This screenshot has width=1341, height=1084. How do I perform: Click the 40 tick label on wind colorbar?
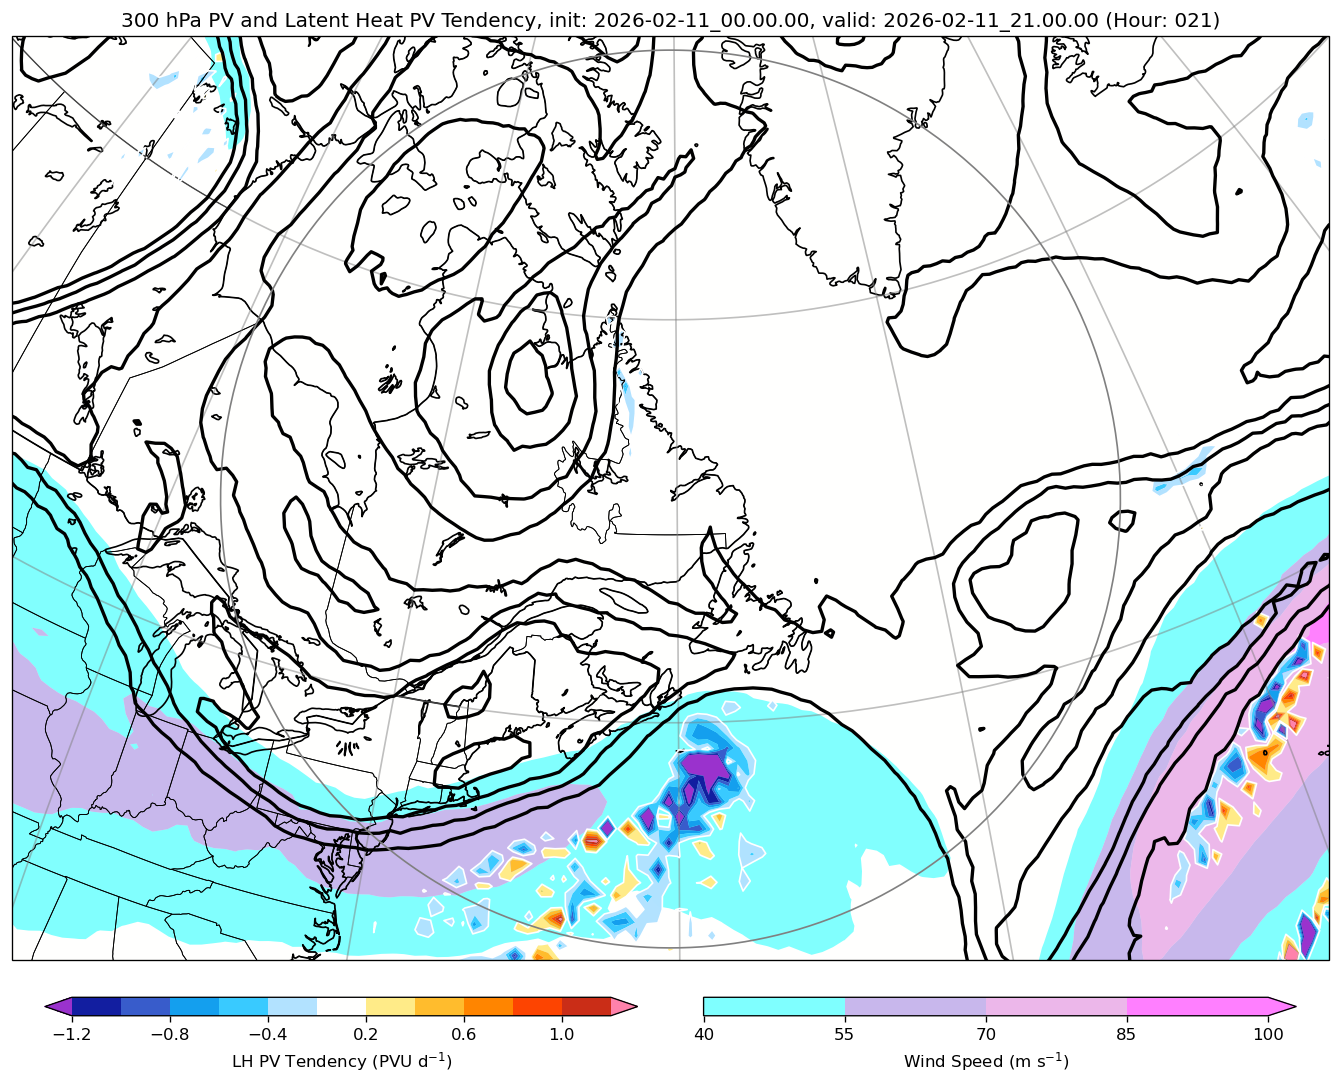[x=704, y=1034]
